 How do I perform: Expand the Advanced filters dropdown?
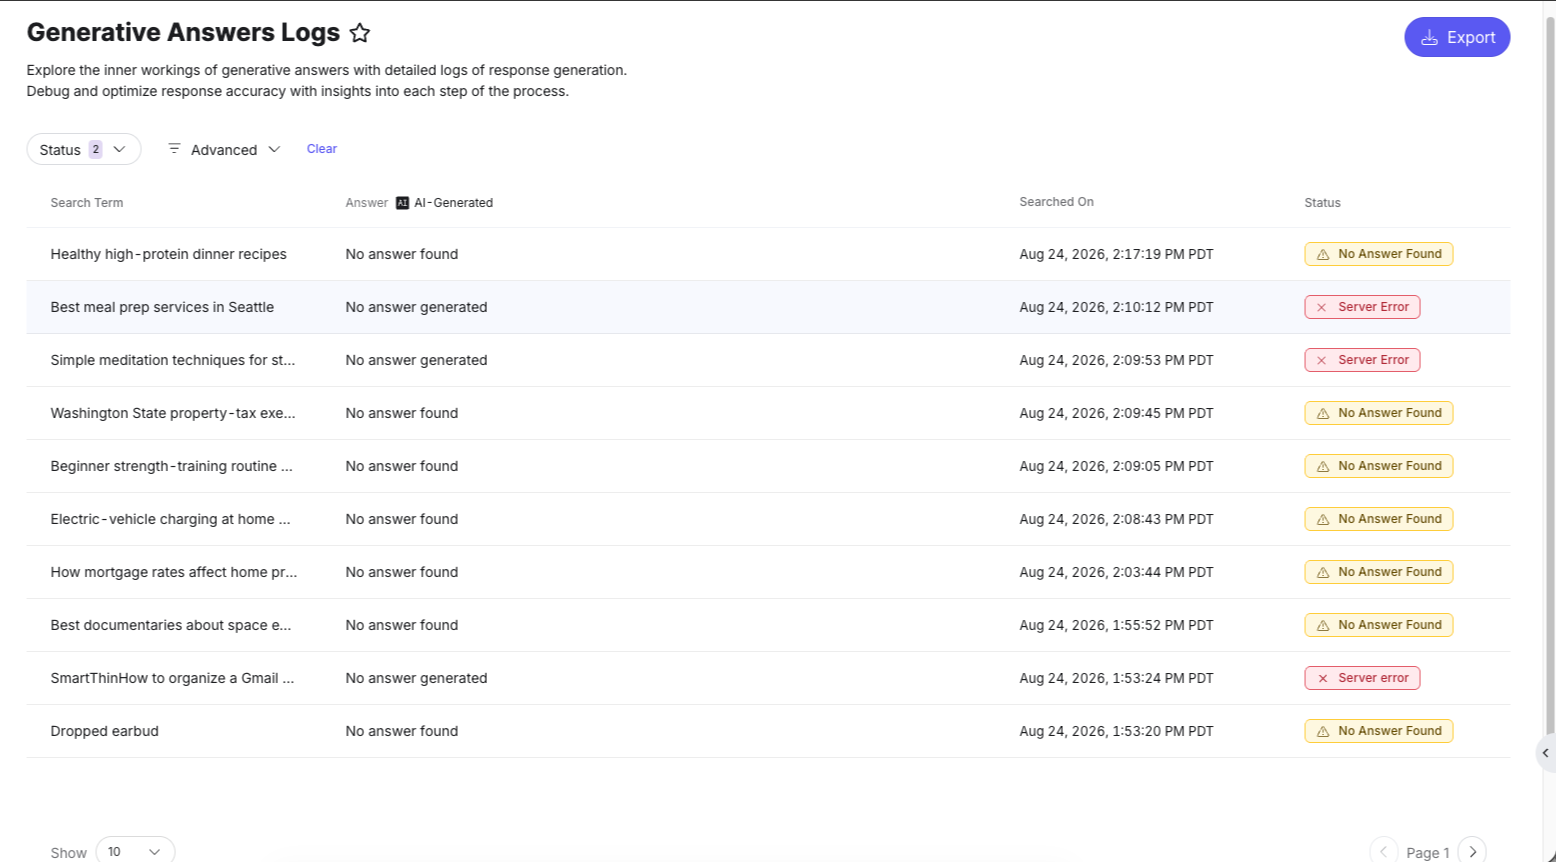point(224,149)
